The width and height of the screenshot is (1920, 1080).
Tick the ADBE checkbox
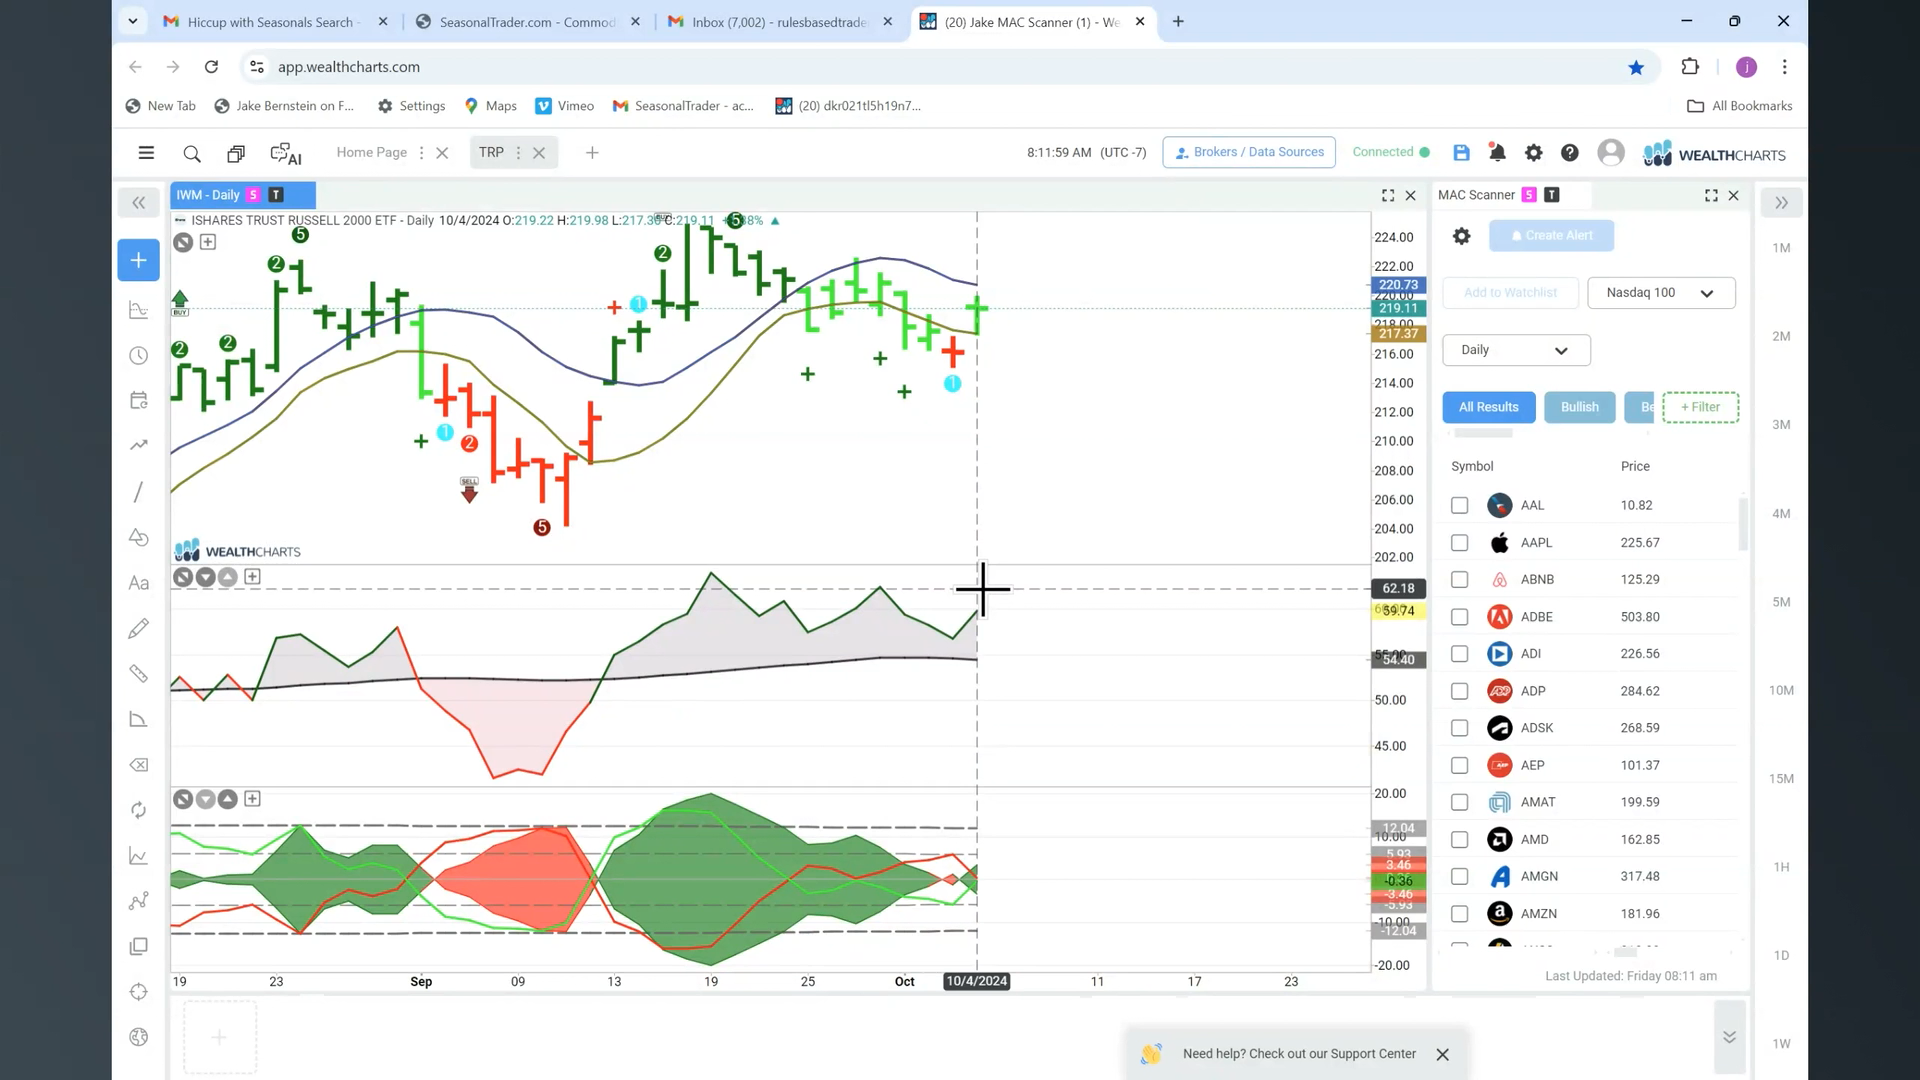(x=1460, y=617)
